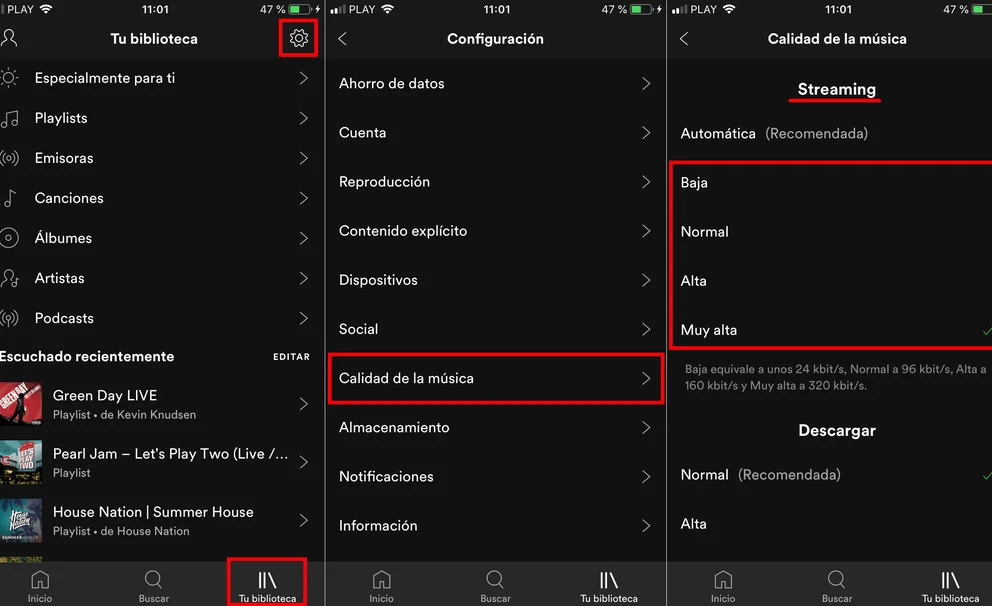Go back from Calidad de la música

[684, 39]
